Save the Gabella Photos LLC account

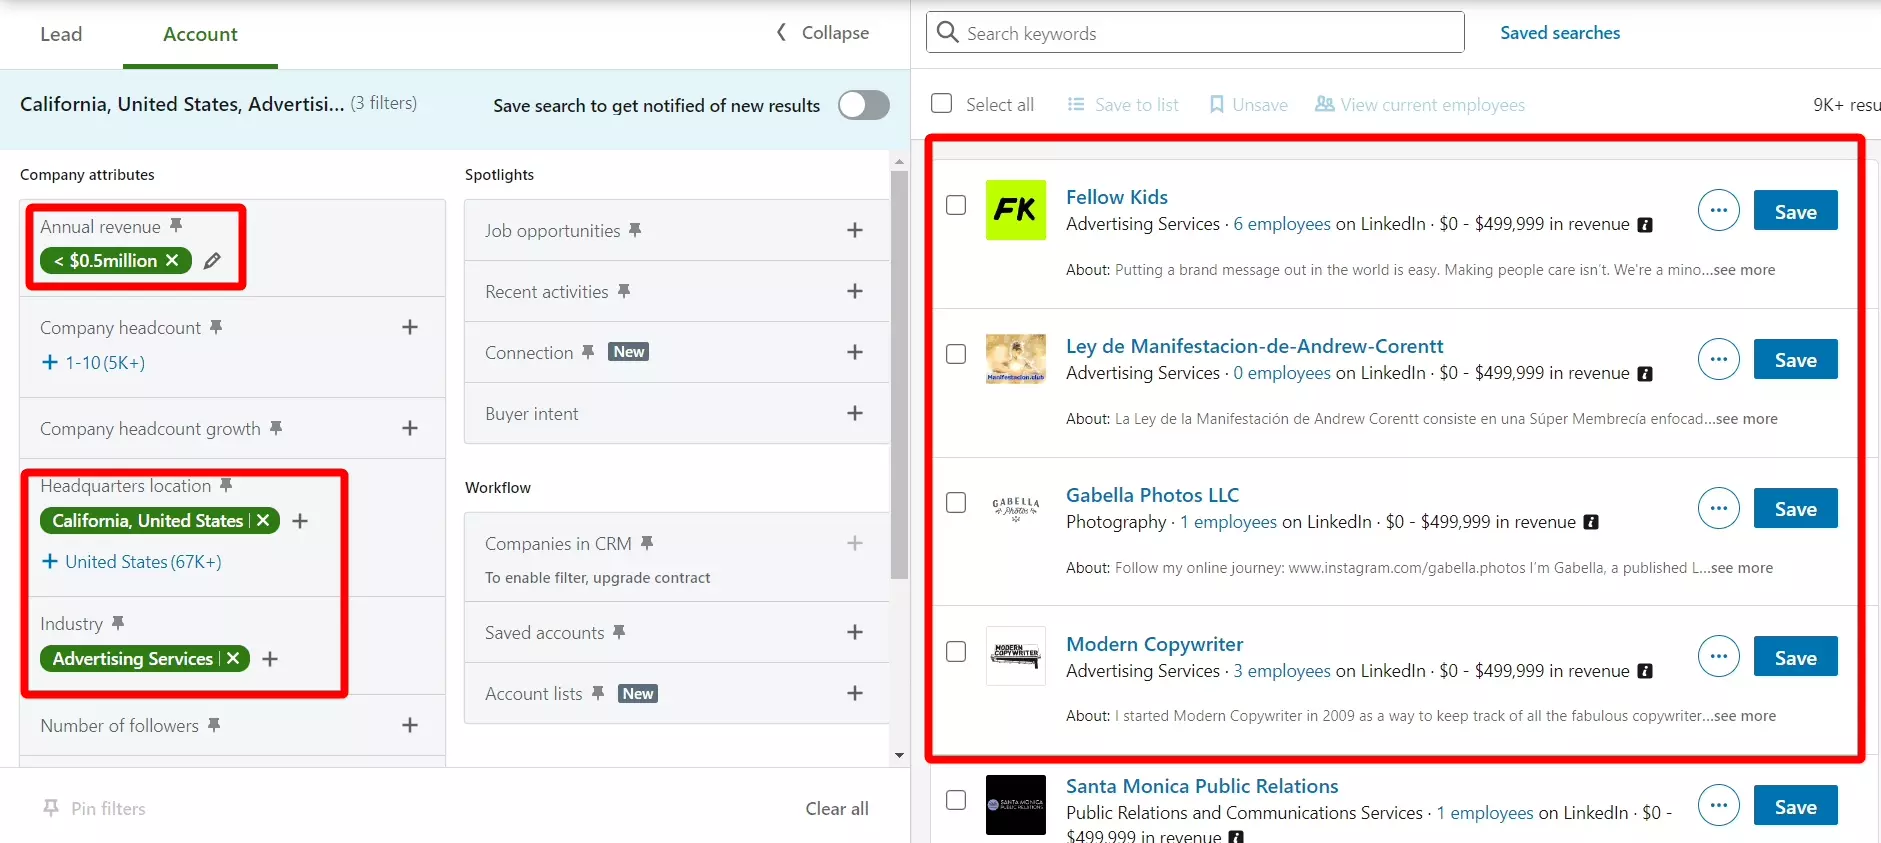[x=1796, y=509]
